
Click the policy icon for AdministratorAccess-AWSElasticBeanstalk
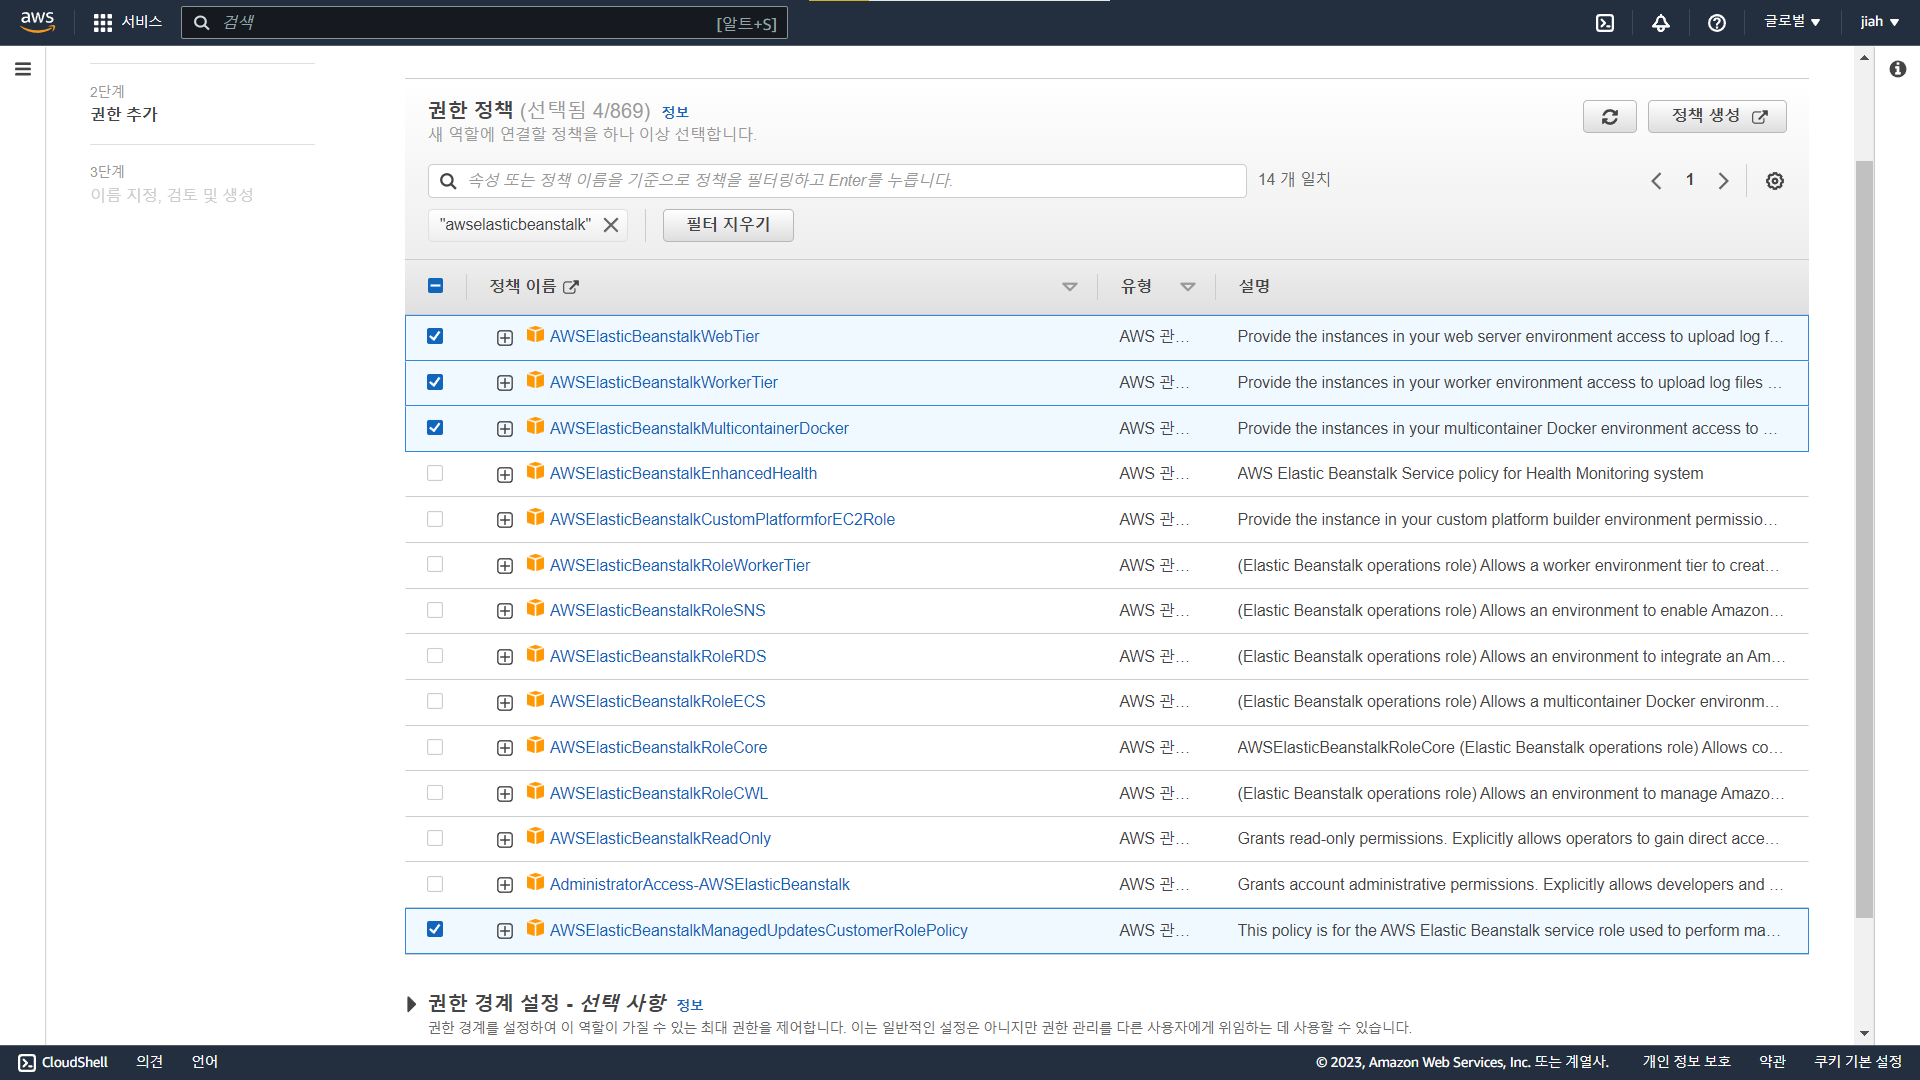click(x=536, y=882)
